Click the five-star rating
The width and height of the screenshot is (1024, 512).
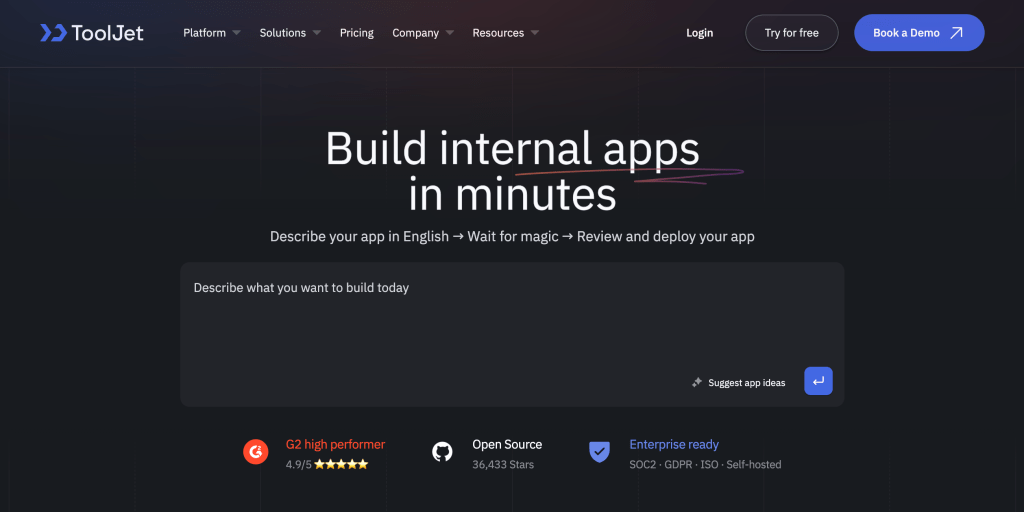[x=341, y=465]
